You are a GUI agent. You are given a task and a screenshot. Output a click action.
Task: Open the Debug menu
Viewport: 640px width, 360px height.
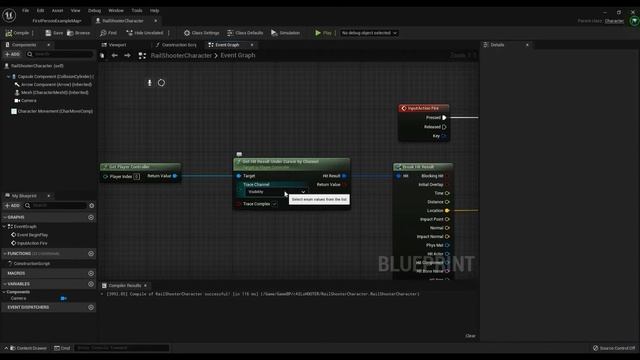(x=94, y=11)
